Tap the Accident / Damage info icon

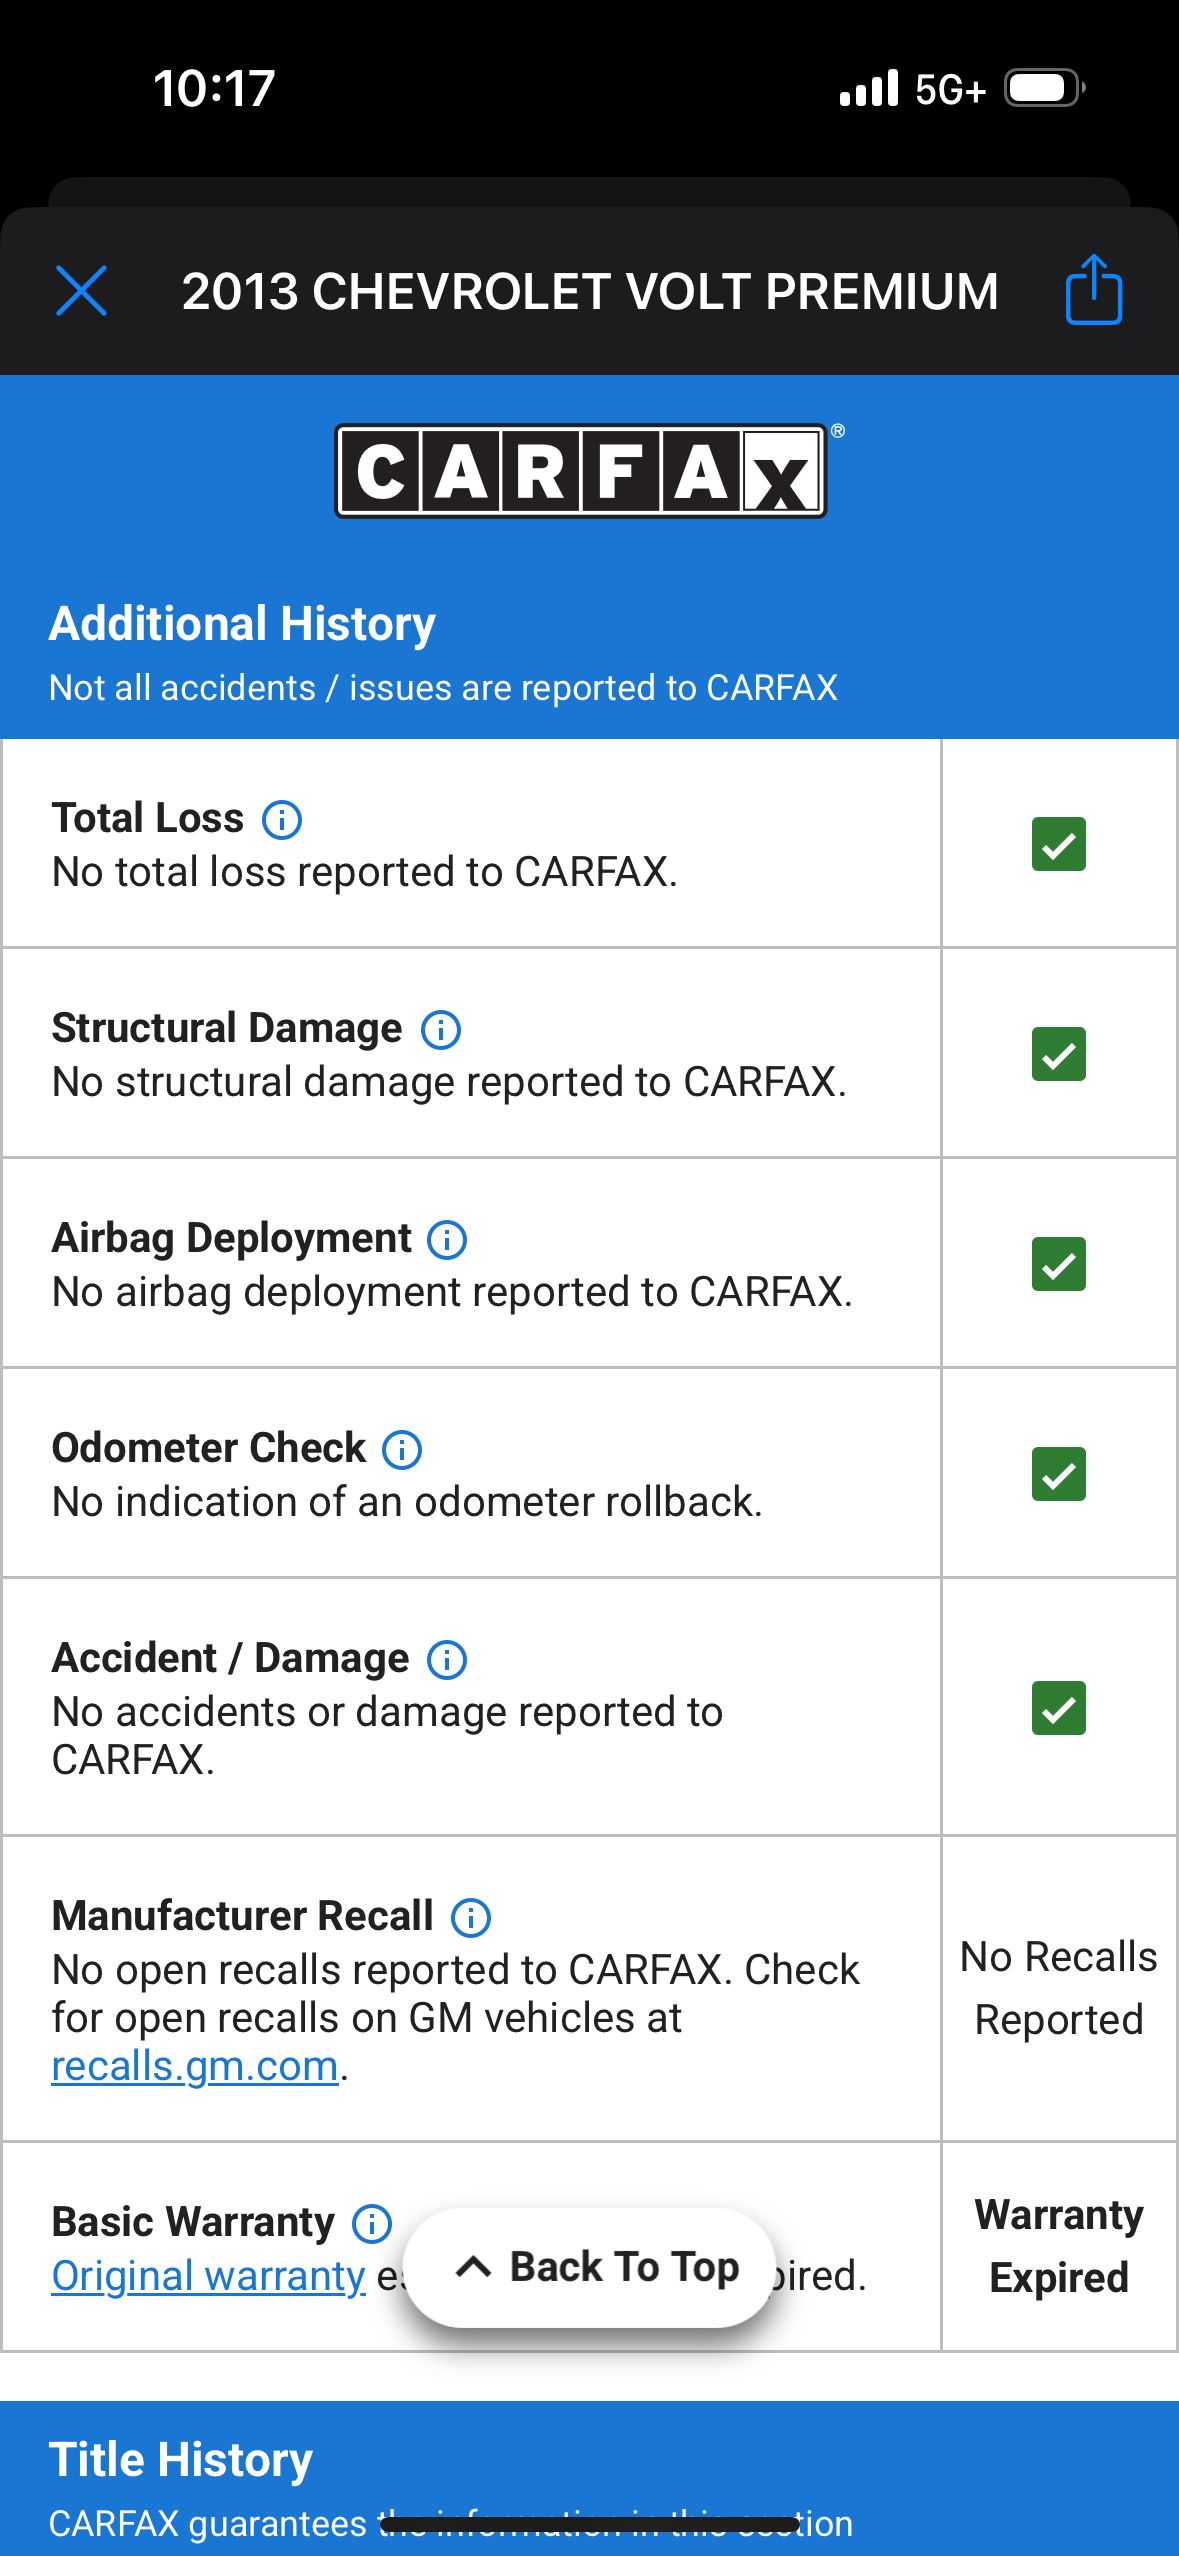(447, 1659)
